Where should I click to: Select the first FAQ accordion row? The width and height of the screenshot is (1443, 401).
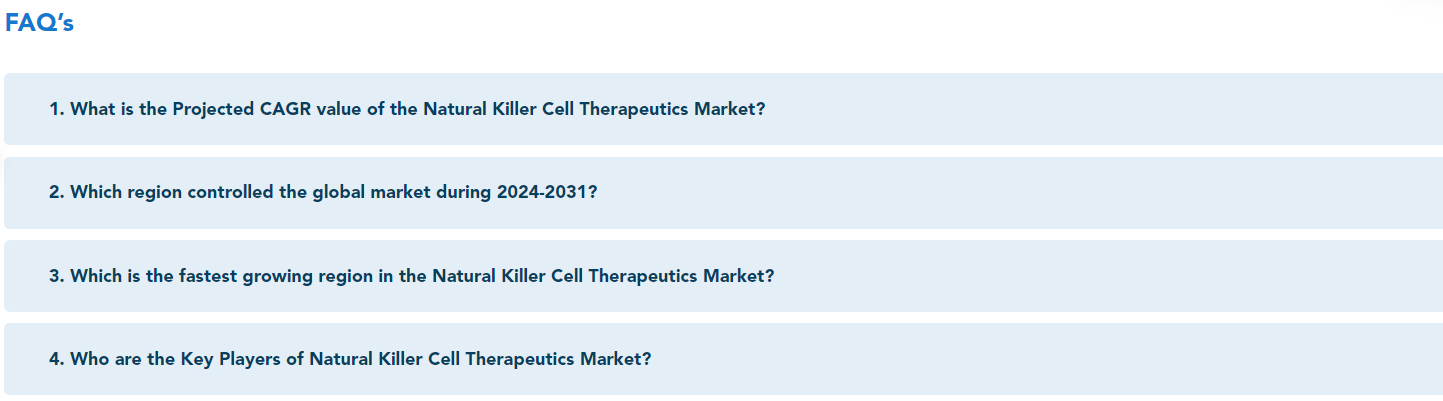[x=723, y=109]
